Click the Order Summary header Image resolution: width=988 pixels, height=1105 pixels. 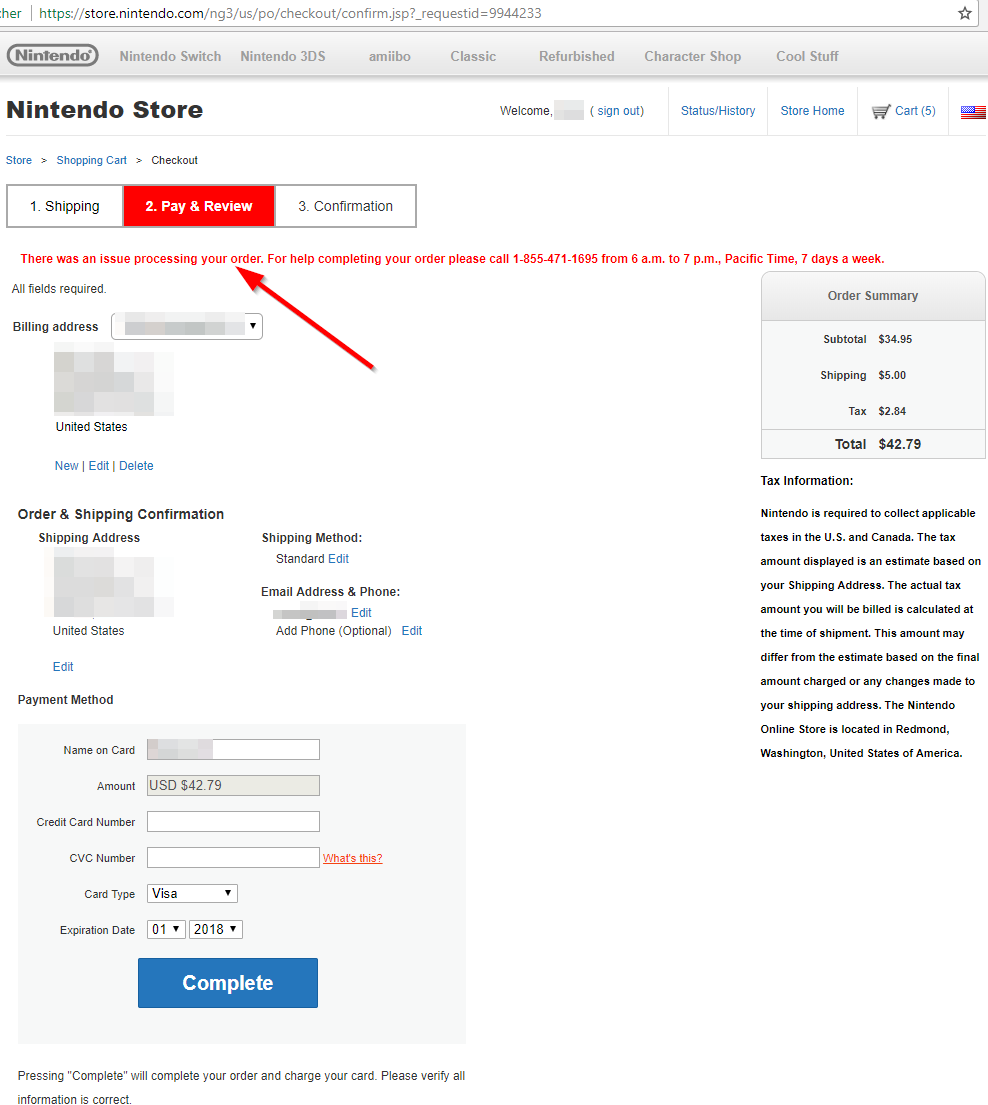(873, 296)
